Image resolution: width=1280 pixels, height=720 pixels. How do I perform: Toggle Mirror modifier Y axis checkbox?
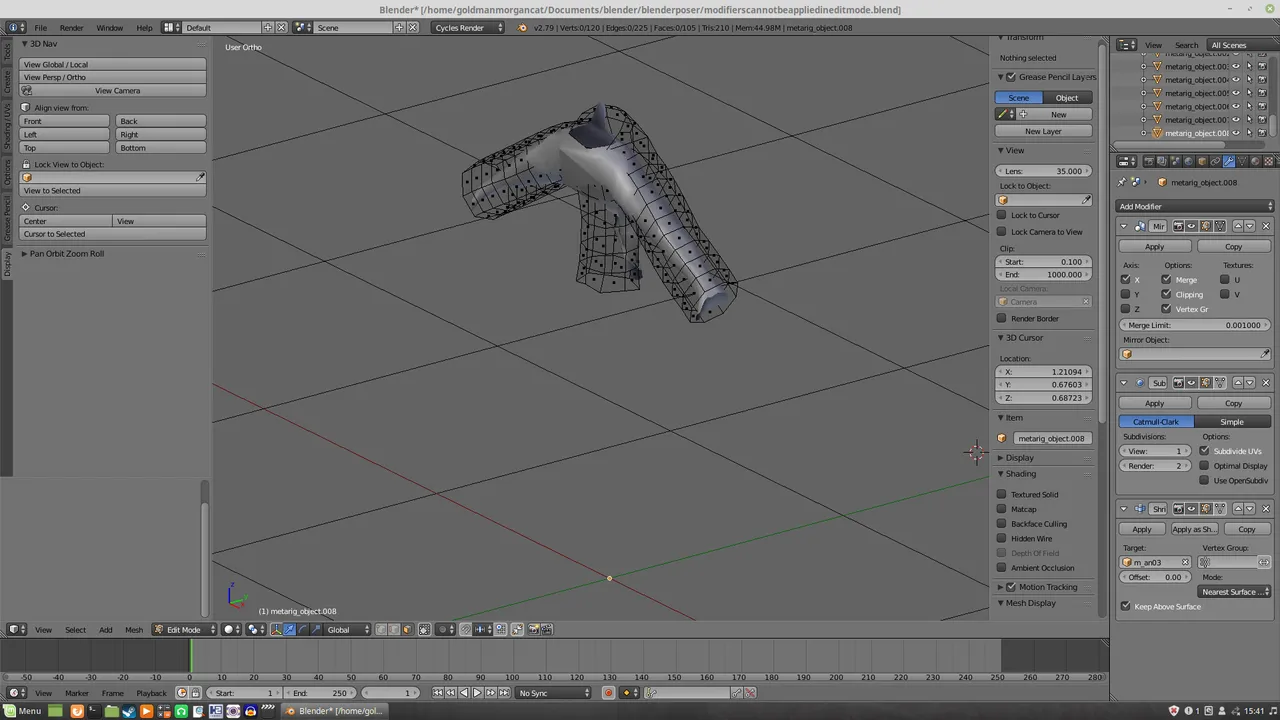click(x=1126, y=294)
